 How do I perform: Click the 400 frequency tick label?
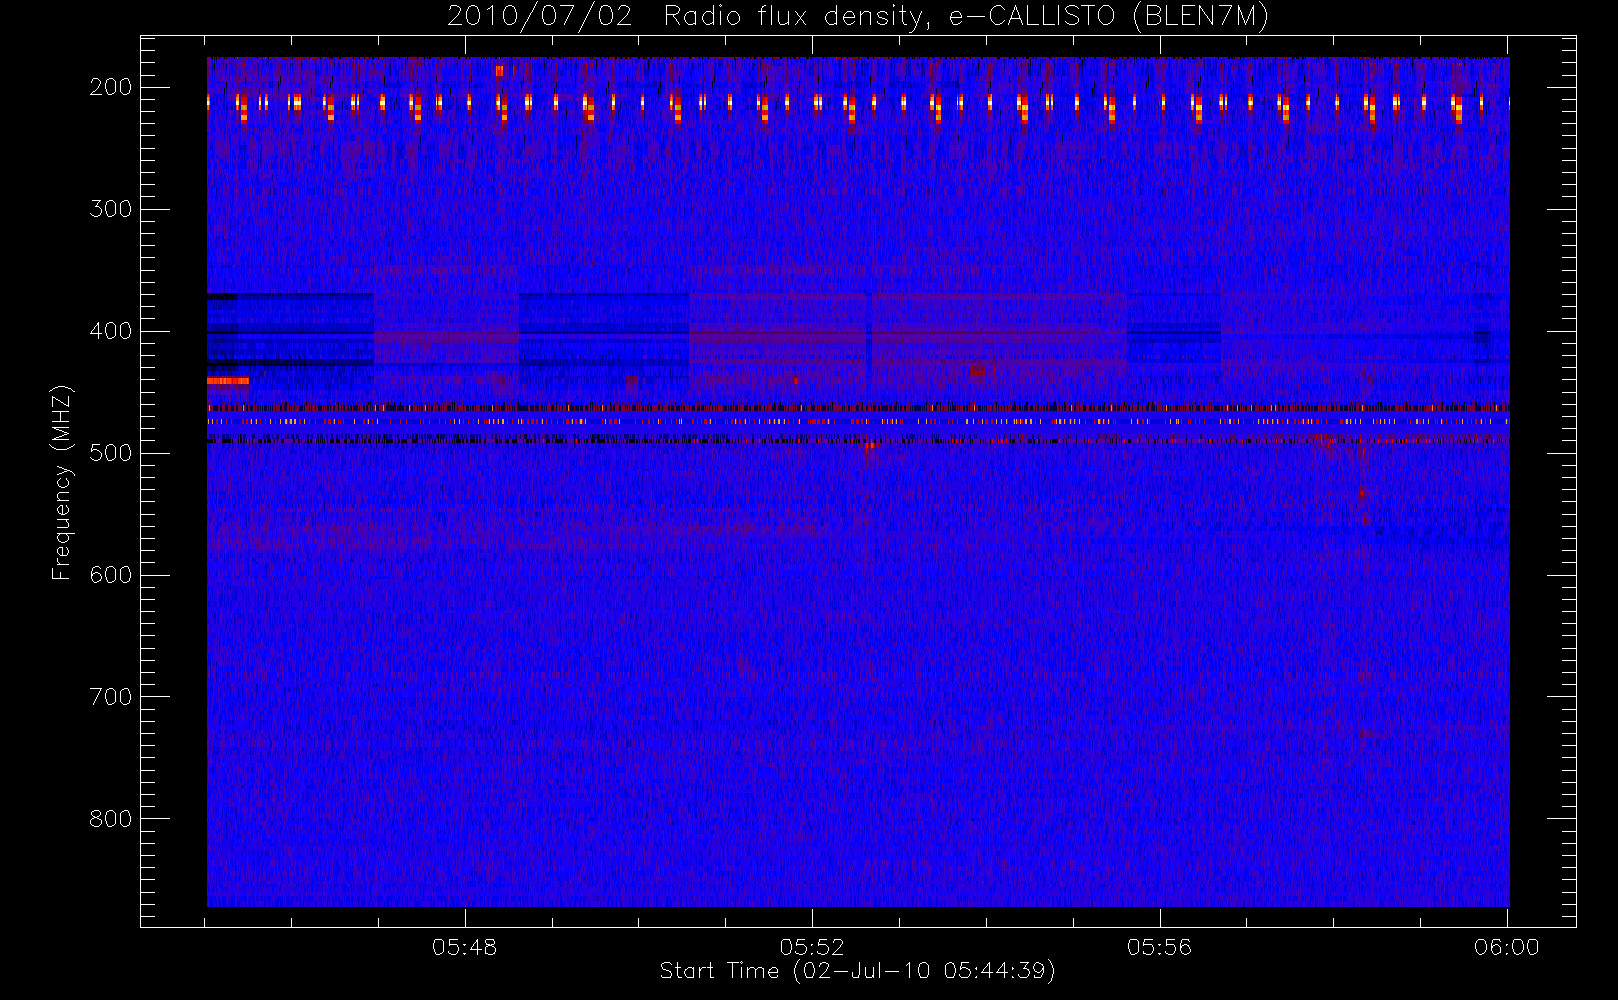(x=110, y=331)
